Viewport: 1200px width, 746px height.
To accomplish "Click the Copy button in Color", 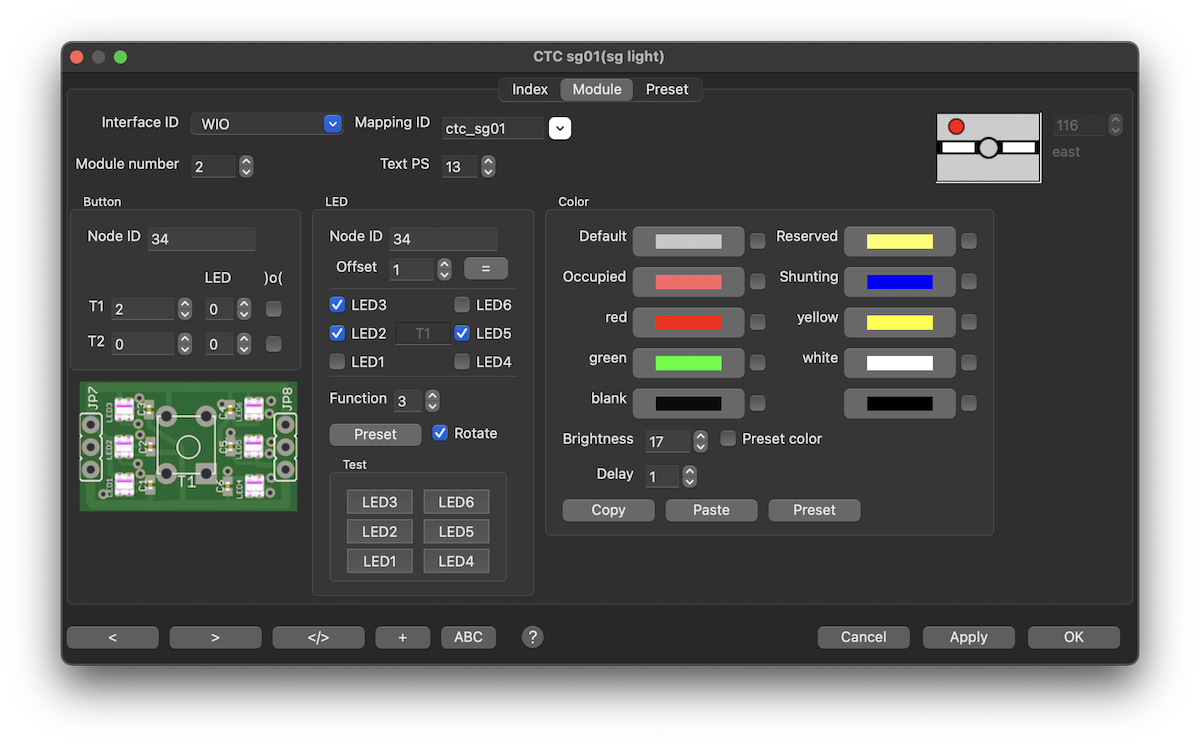I will pyautogui.click(x=608, y=510).
